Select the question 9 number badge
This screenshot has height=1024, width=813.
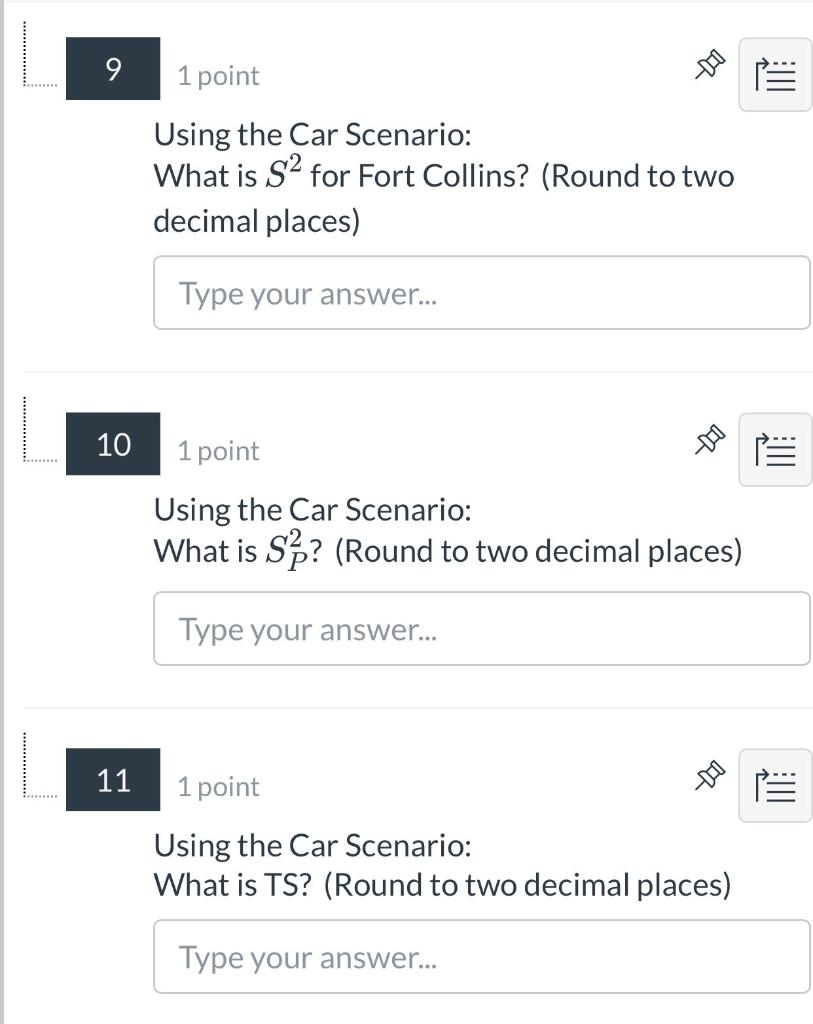tap(112, 70)
